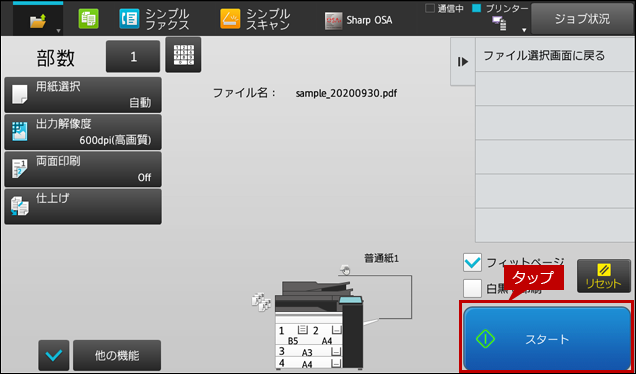This screenshot has height=374, width=636.
Task: Collapse the action panel with arrow tab
Action: pyautogui.click(x=463, y=62)
